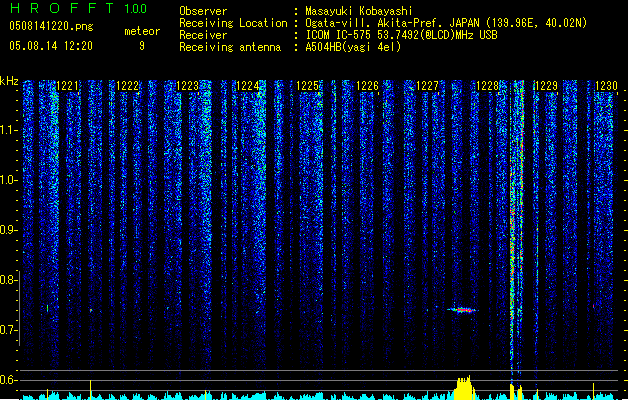629x400 pixels.
Task: Click the A504HB(yagi 4el) antenna text
Action: (353, 47)
